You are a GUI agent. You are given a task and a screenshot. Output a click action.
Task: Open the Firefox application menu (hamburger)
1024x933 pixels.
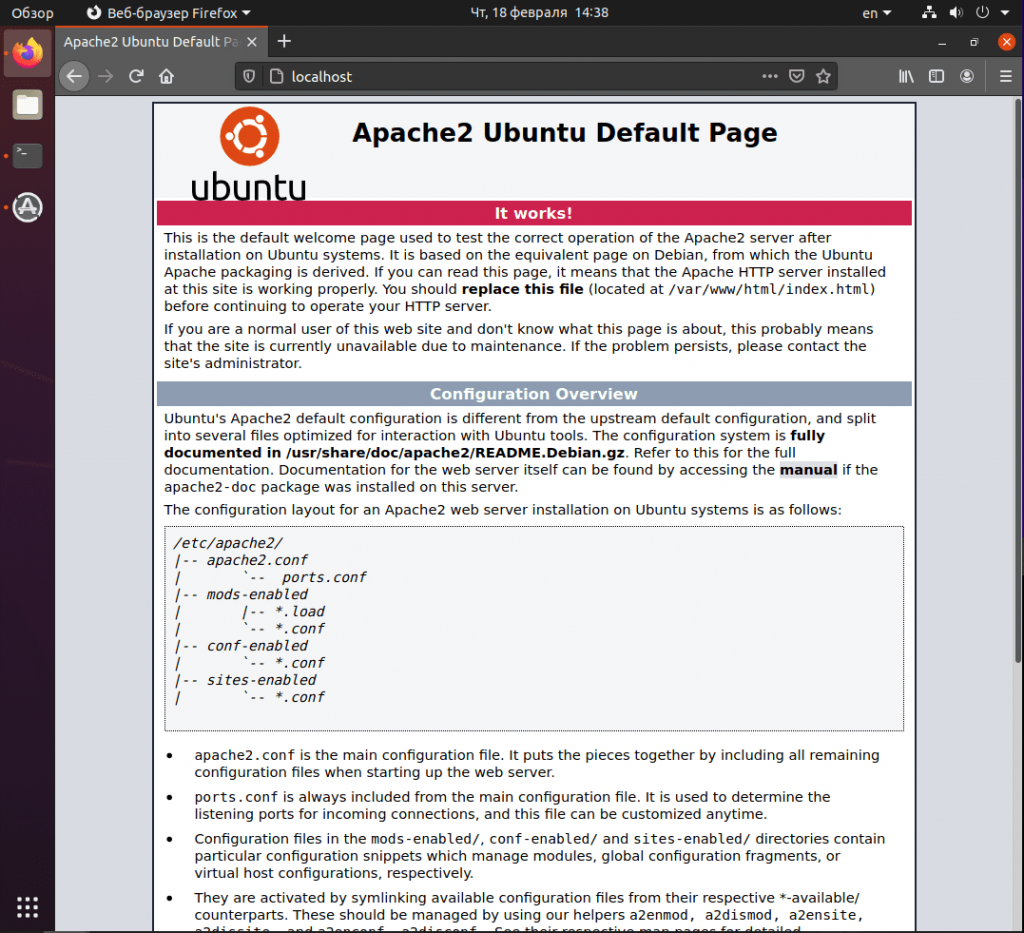(1006, 76)
